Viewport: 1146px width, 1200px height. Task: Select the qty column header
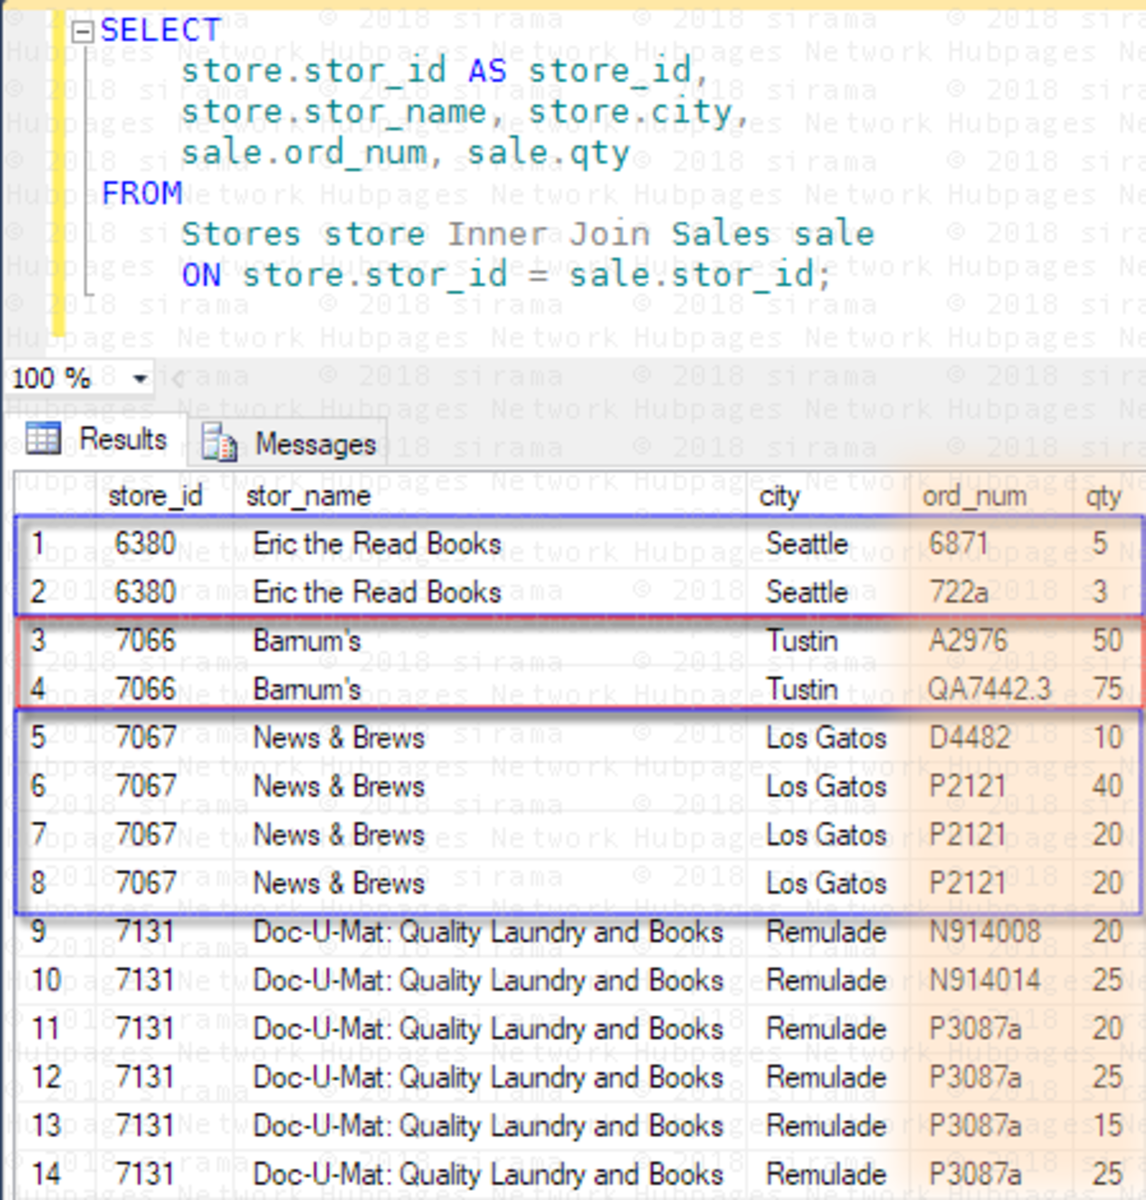[x=1104, y=496]
